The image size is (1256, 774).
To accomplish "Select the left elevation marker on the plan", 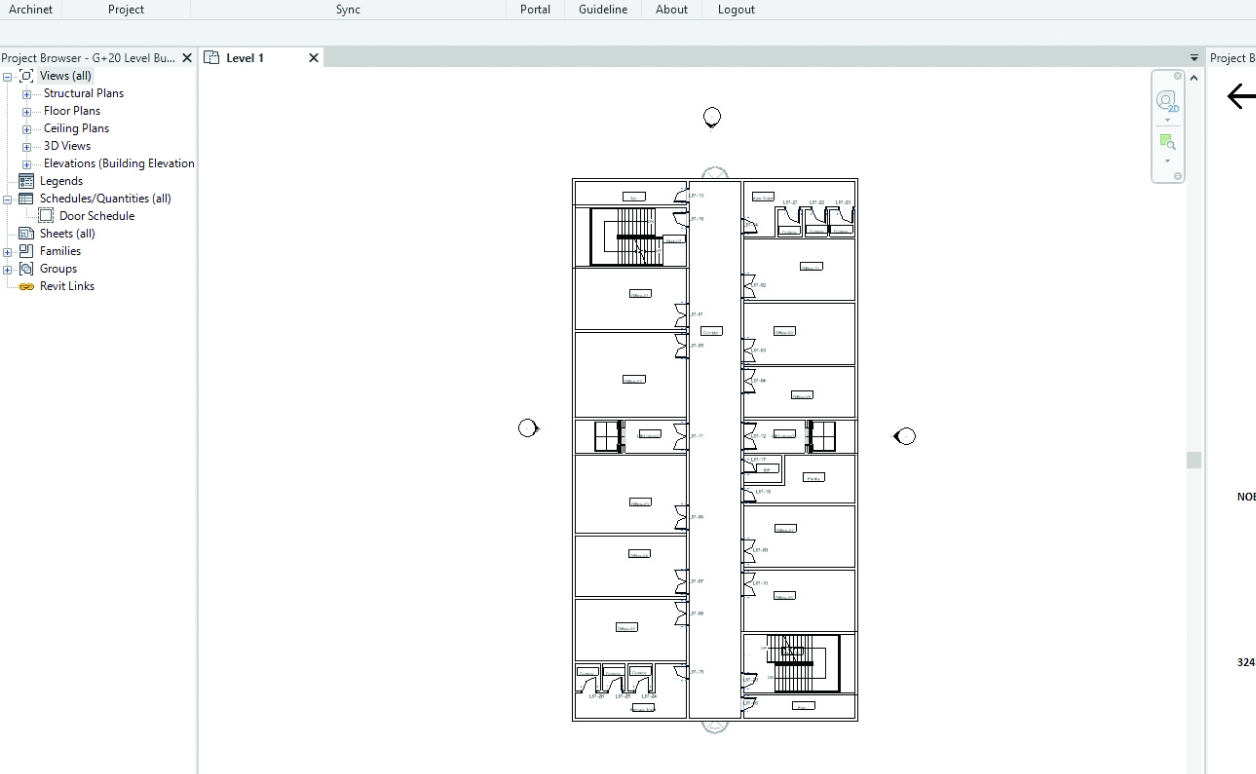I will click(528, 428).
